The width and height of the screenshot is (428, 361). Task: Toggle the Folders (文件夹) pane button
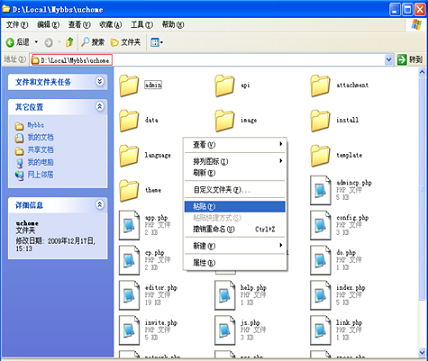coord(126,42)
